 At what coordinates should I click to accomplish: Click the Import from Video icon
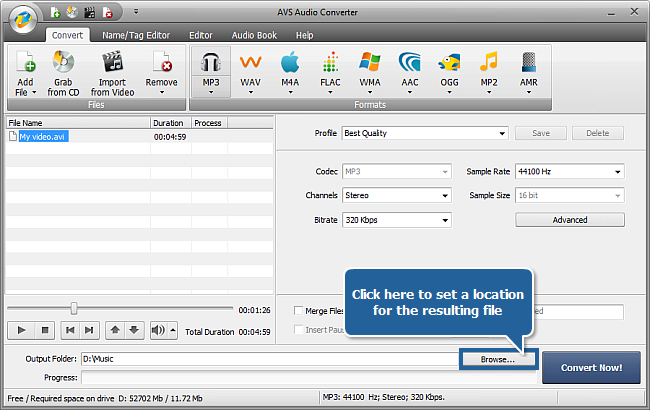tap(112, 62)
